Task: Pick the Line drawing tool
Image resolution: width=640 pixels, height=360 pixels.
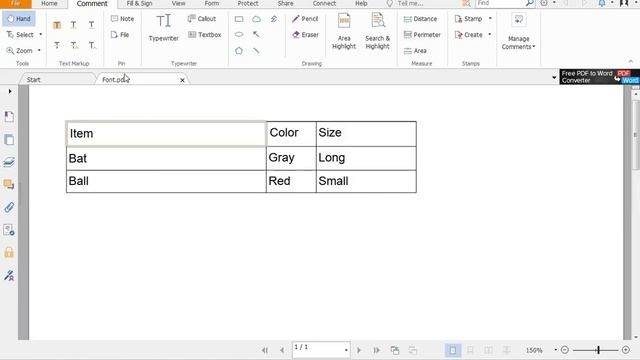Action: 256,51
